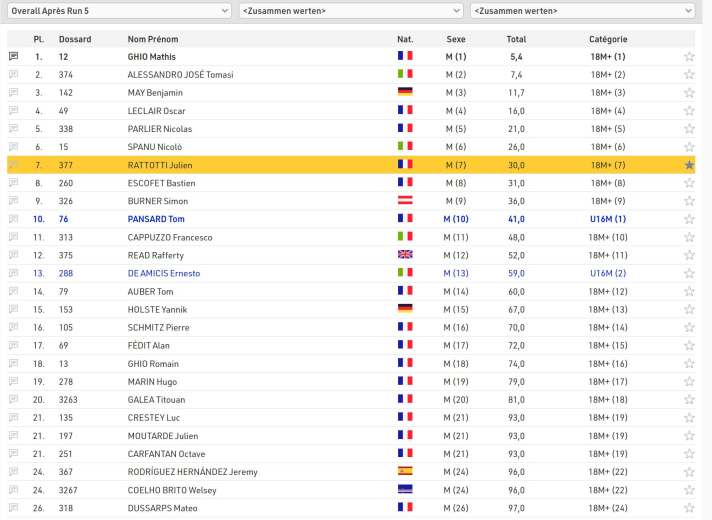Click the 'Pl.' column header
The height and width of the screenshot is (520, 712).
tap(39, 39)
